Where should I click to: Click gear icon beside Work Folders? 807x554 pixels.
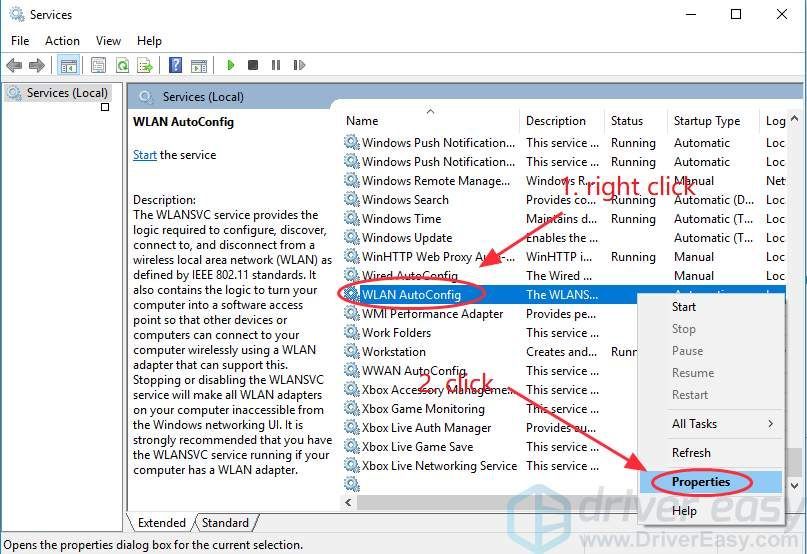[352, 333]
